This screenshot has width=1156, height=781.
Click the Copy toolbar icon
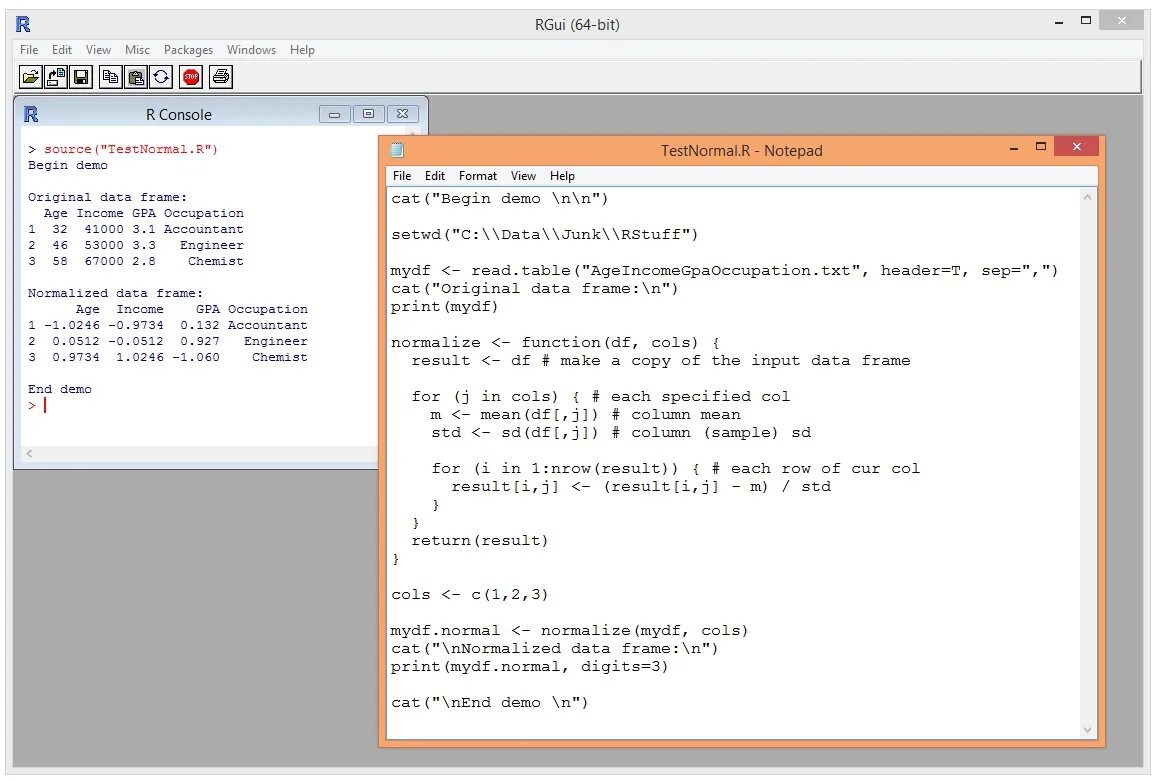pyautogui.click(x=111, y=77)
